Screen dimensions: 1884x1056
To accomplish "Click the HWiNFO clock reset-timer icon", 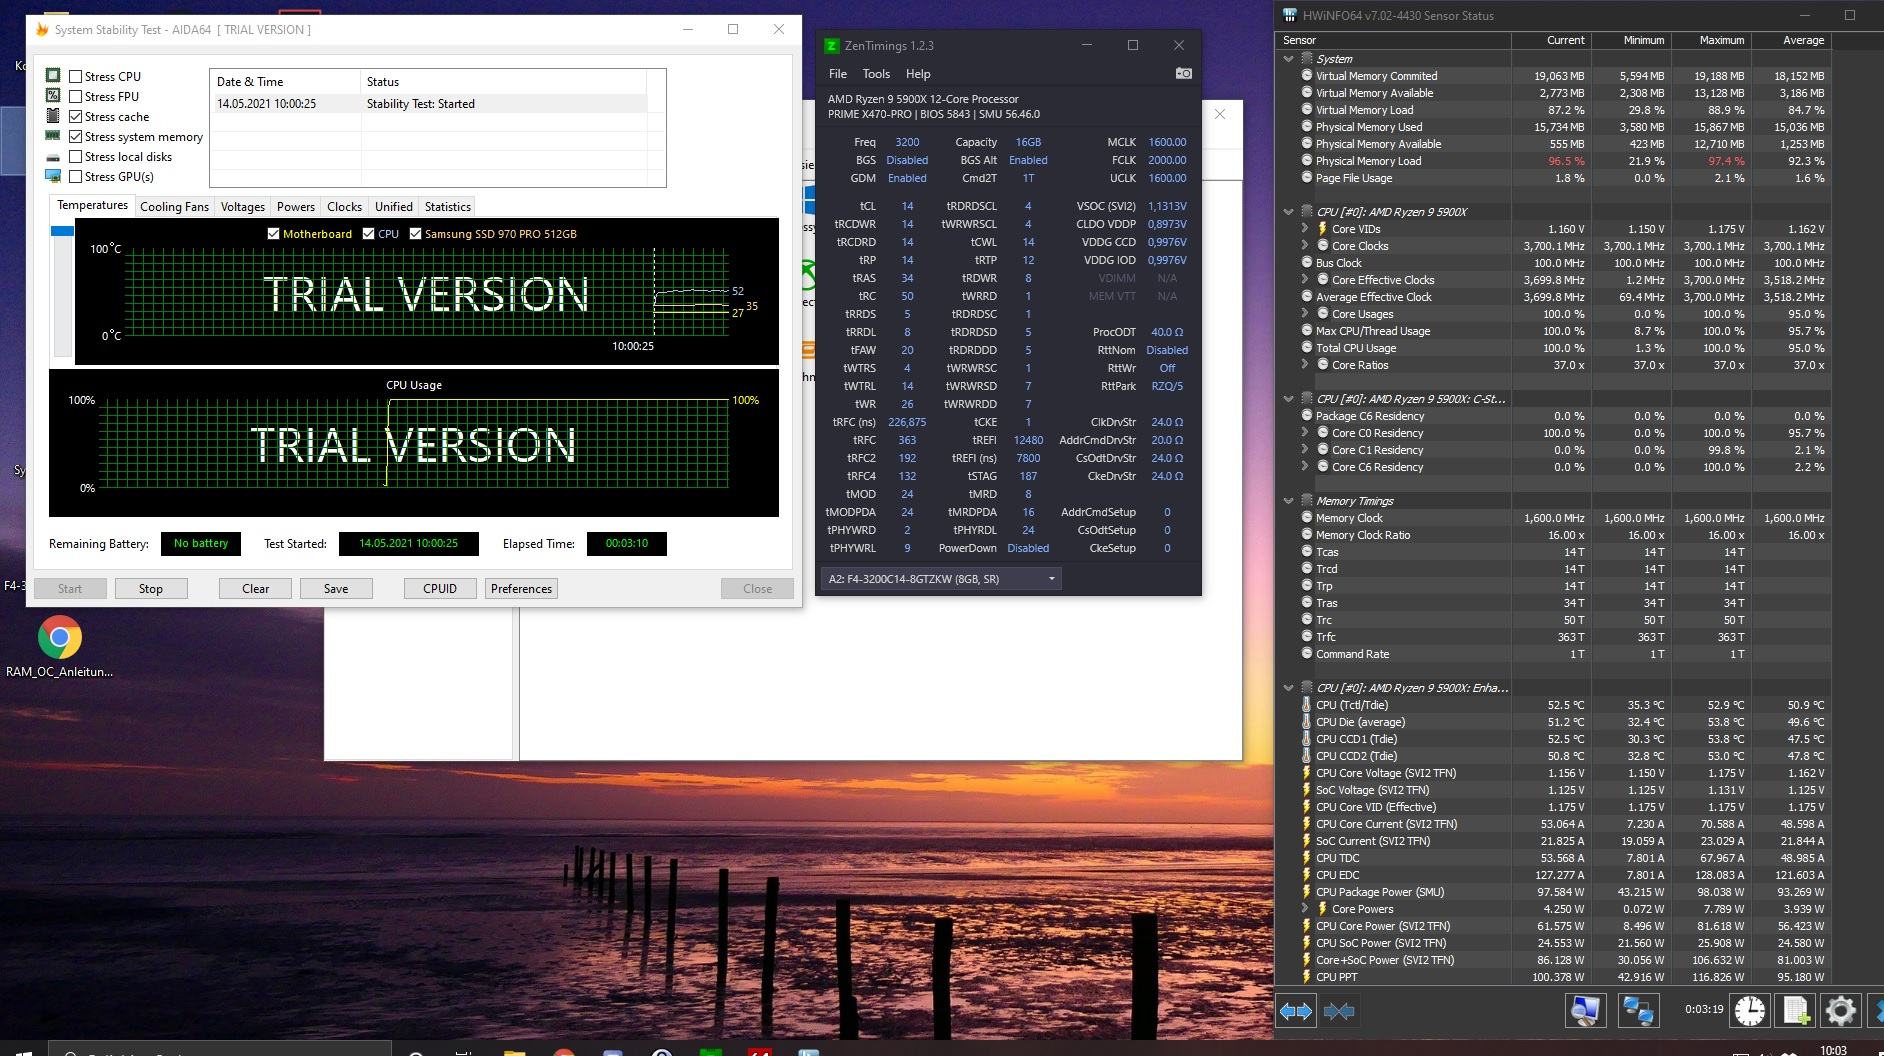I will pyautogui.click(x=1750, y=1011).
